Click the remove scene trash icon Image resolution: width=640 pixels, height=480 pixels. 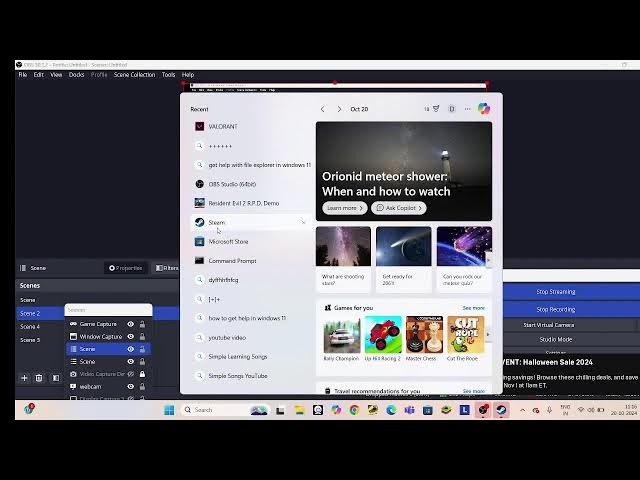pyautogui.click(x=39, y=378)
